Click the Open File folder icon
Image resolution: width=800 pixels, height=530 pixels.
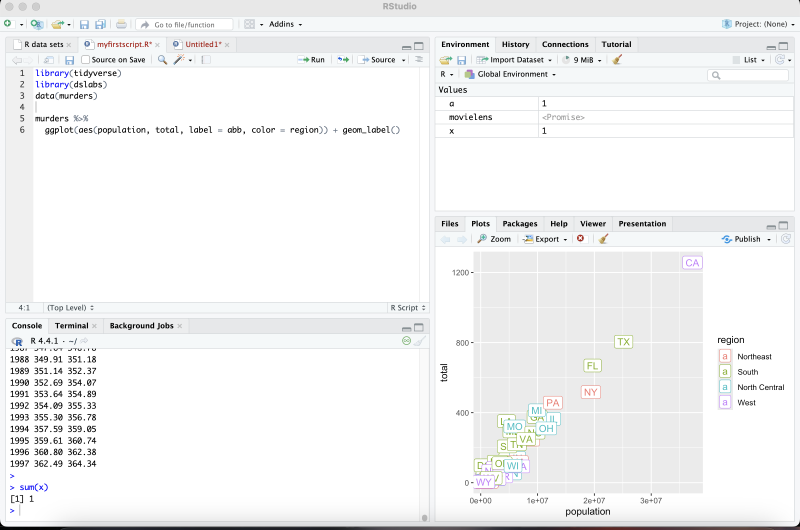tap(58, 24)
